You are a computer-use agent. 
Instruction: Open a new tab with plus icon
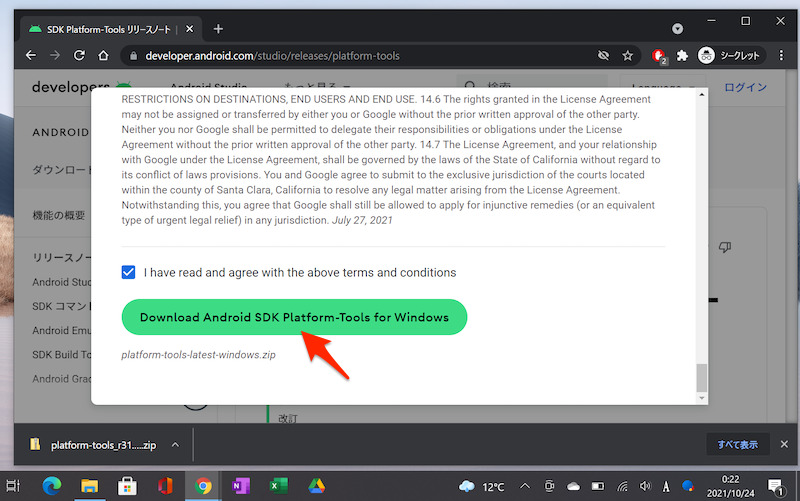[x=218, y=28]
